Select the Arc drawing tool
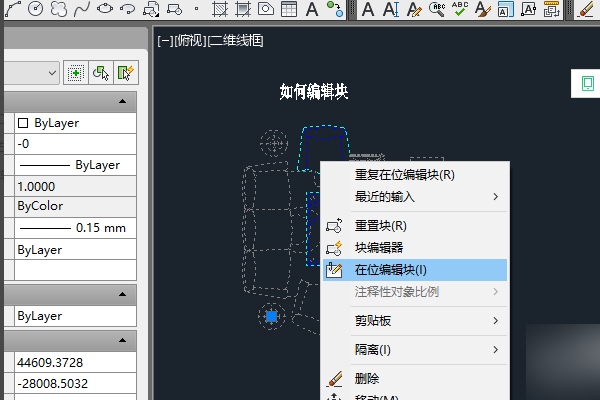Image resolution: width=600 pixels, height=400 pixels. tap(13, 9)
